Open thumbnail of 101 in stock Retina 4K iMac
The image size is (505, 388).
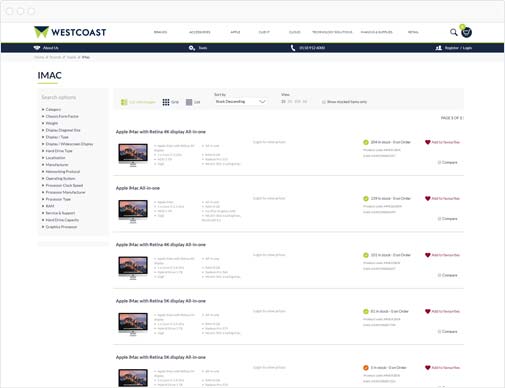(x=133, y=268)
